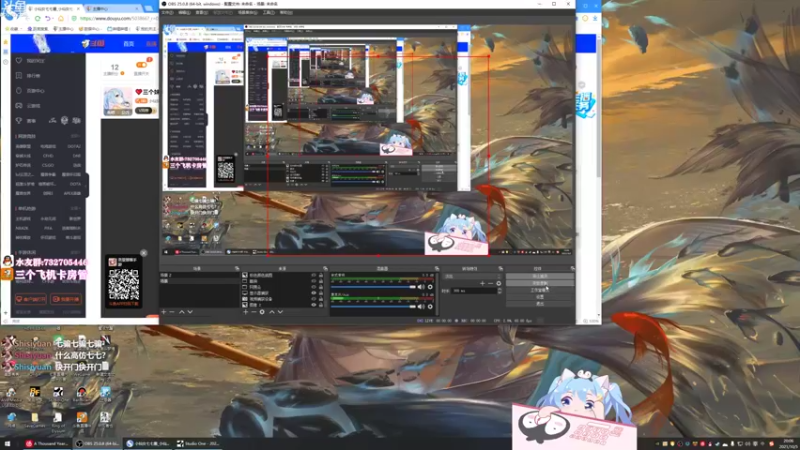Toggle visibility eye of fourth source
Screen dimensions: 800x450
314,293
